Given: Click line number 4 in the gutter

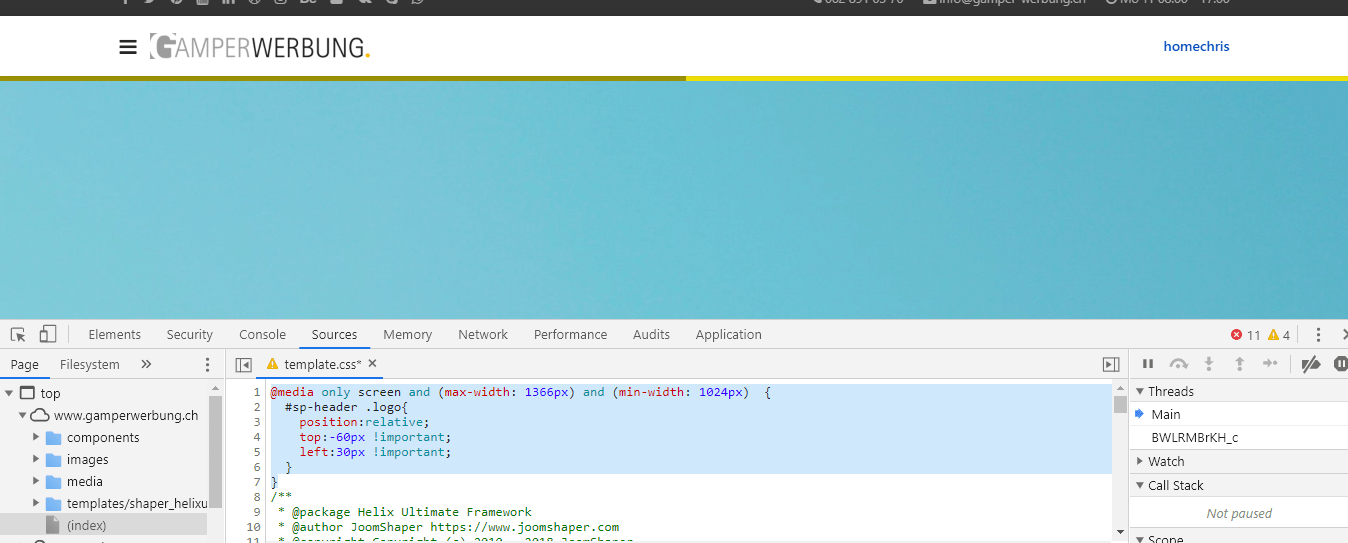Looking at the screenshot, I should pos(257,437).
